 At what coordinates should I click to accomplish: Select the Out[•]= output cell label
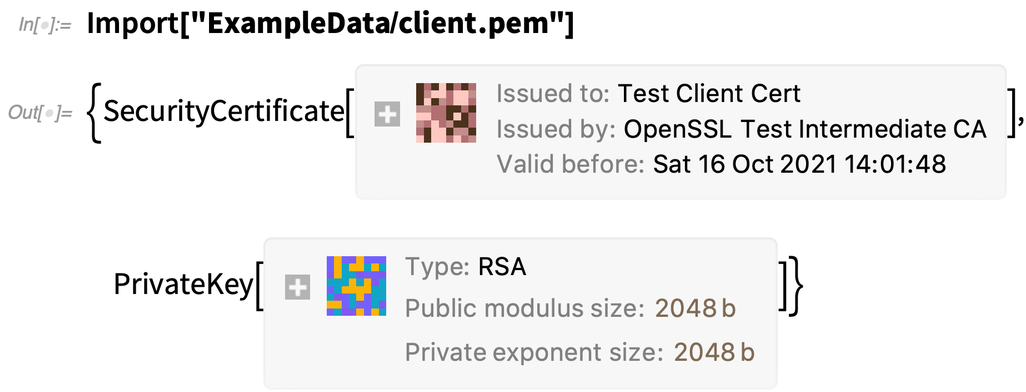click(40, 113)
